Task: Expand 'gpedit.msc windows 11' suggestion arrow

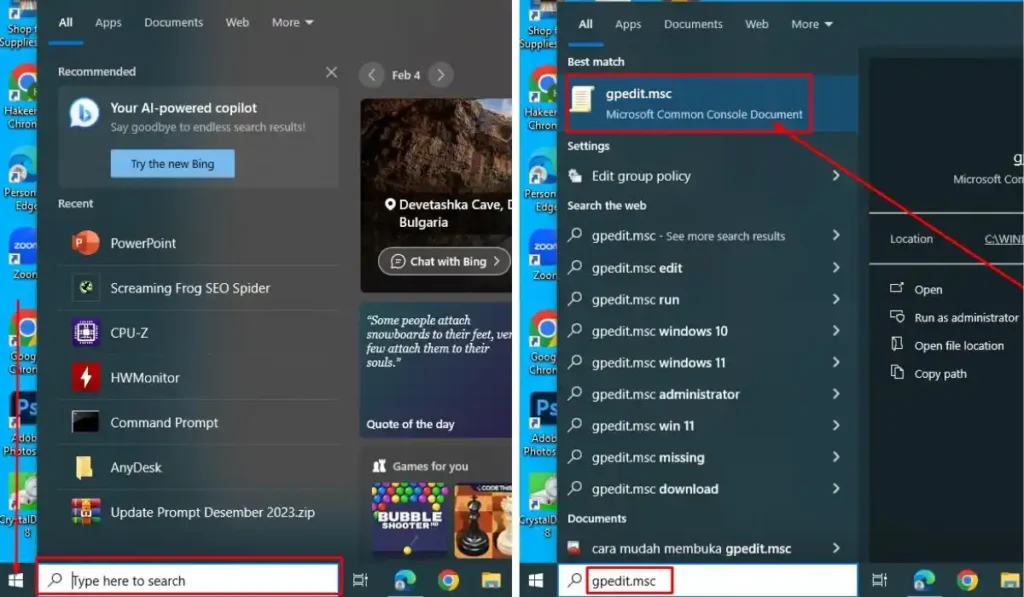Action: pyautogui.click(x=836, y=362)
